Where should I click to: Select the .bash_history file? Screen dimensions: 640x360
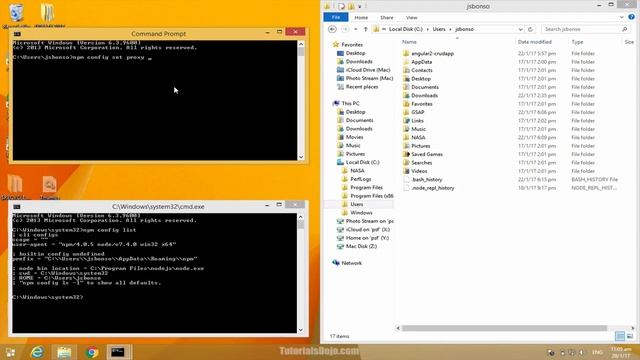pos(427,180)
